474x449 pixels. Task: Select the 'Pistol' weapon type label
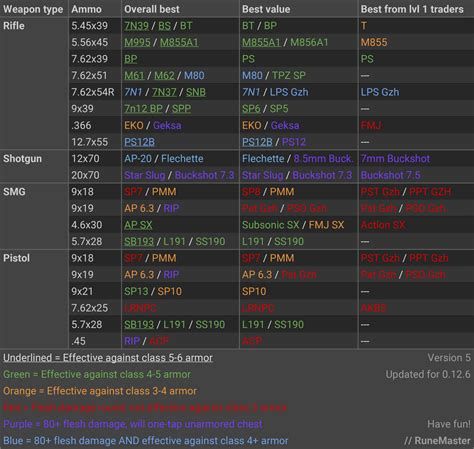[x=16, y=258]
